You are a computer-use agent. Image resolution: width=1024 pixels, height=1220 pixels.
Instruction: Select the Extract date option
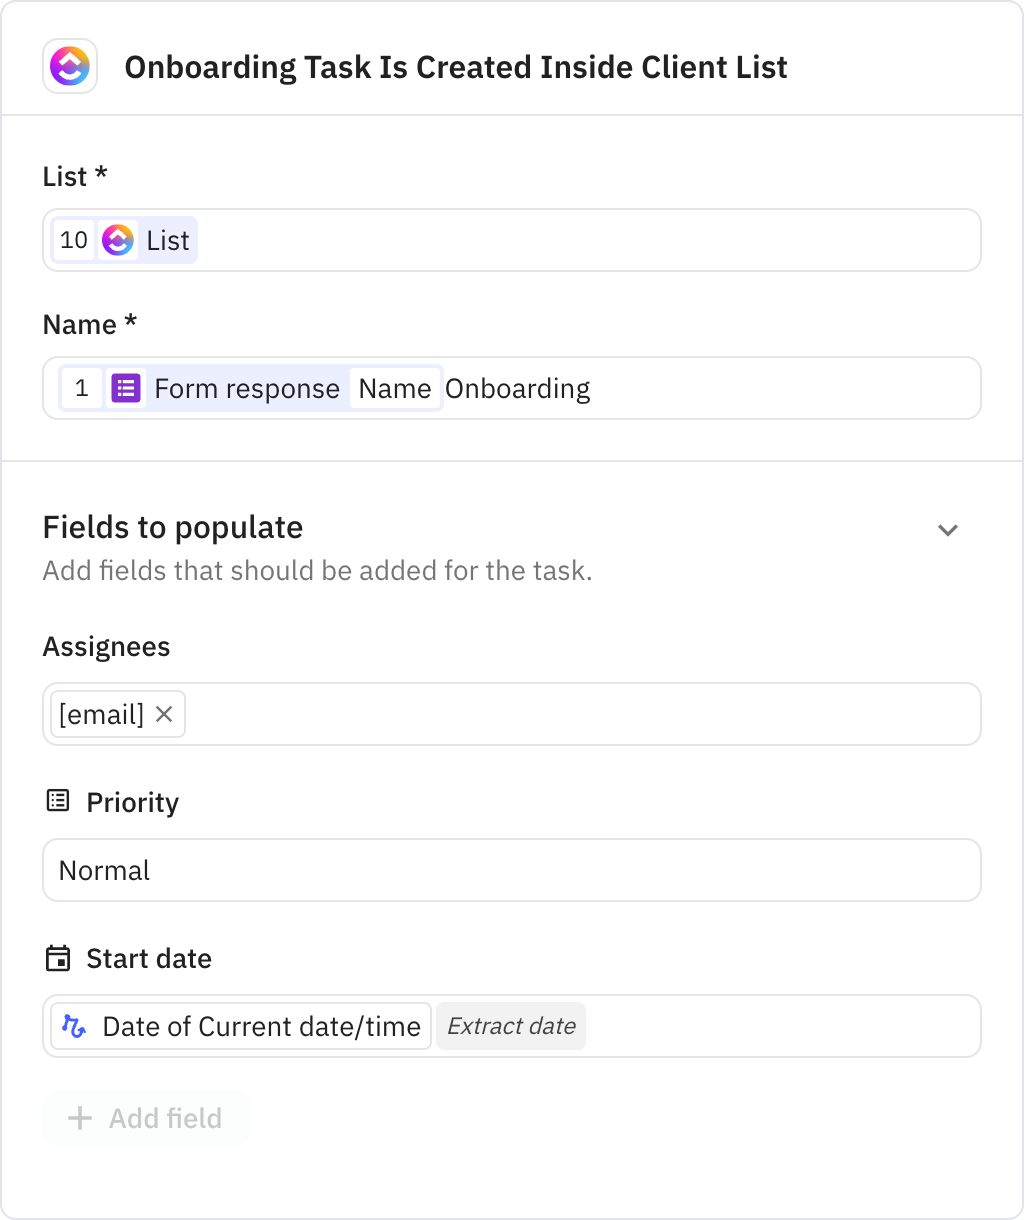[511, 1026]
